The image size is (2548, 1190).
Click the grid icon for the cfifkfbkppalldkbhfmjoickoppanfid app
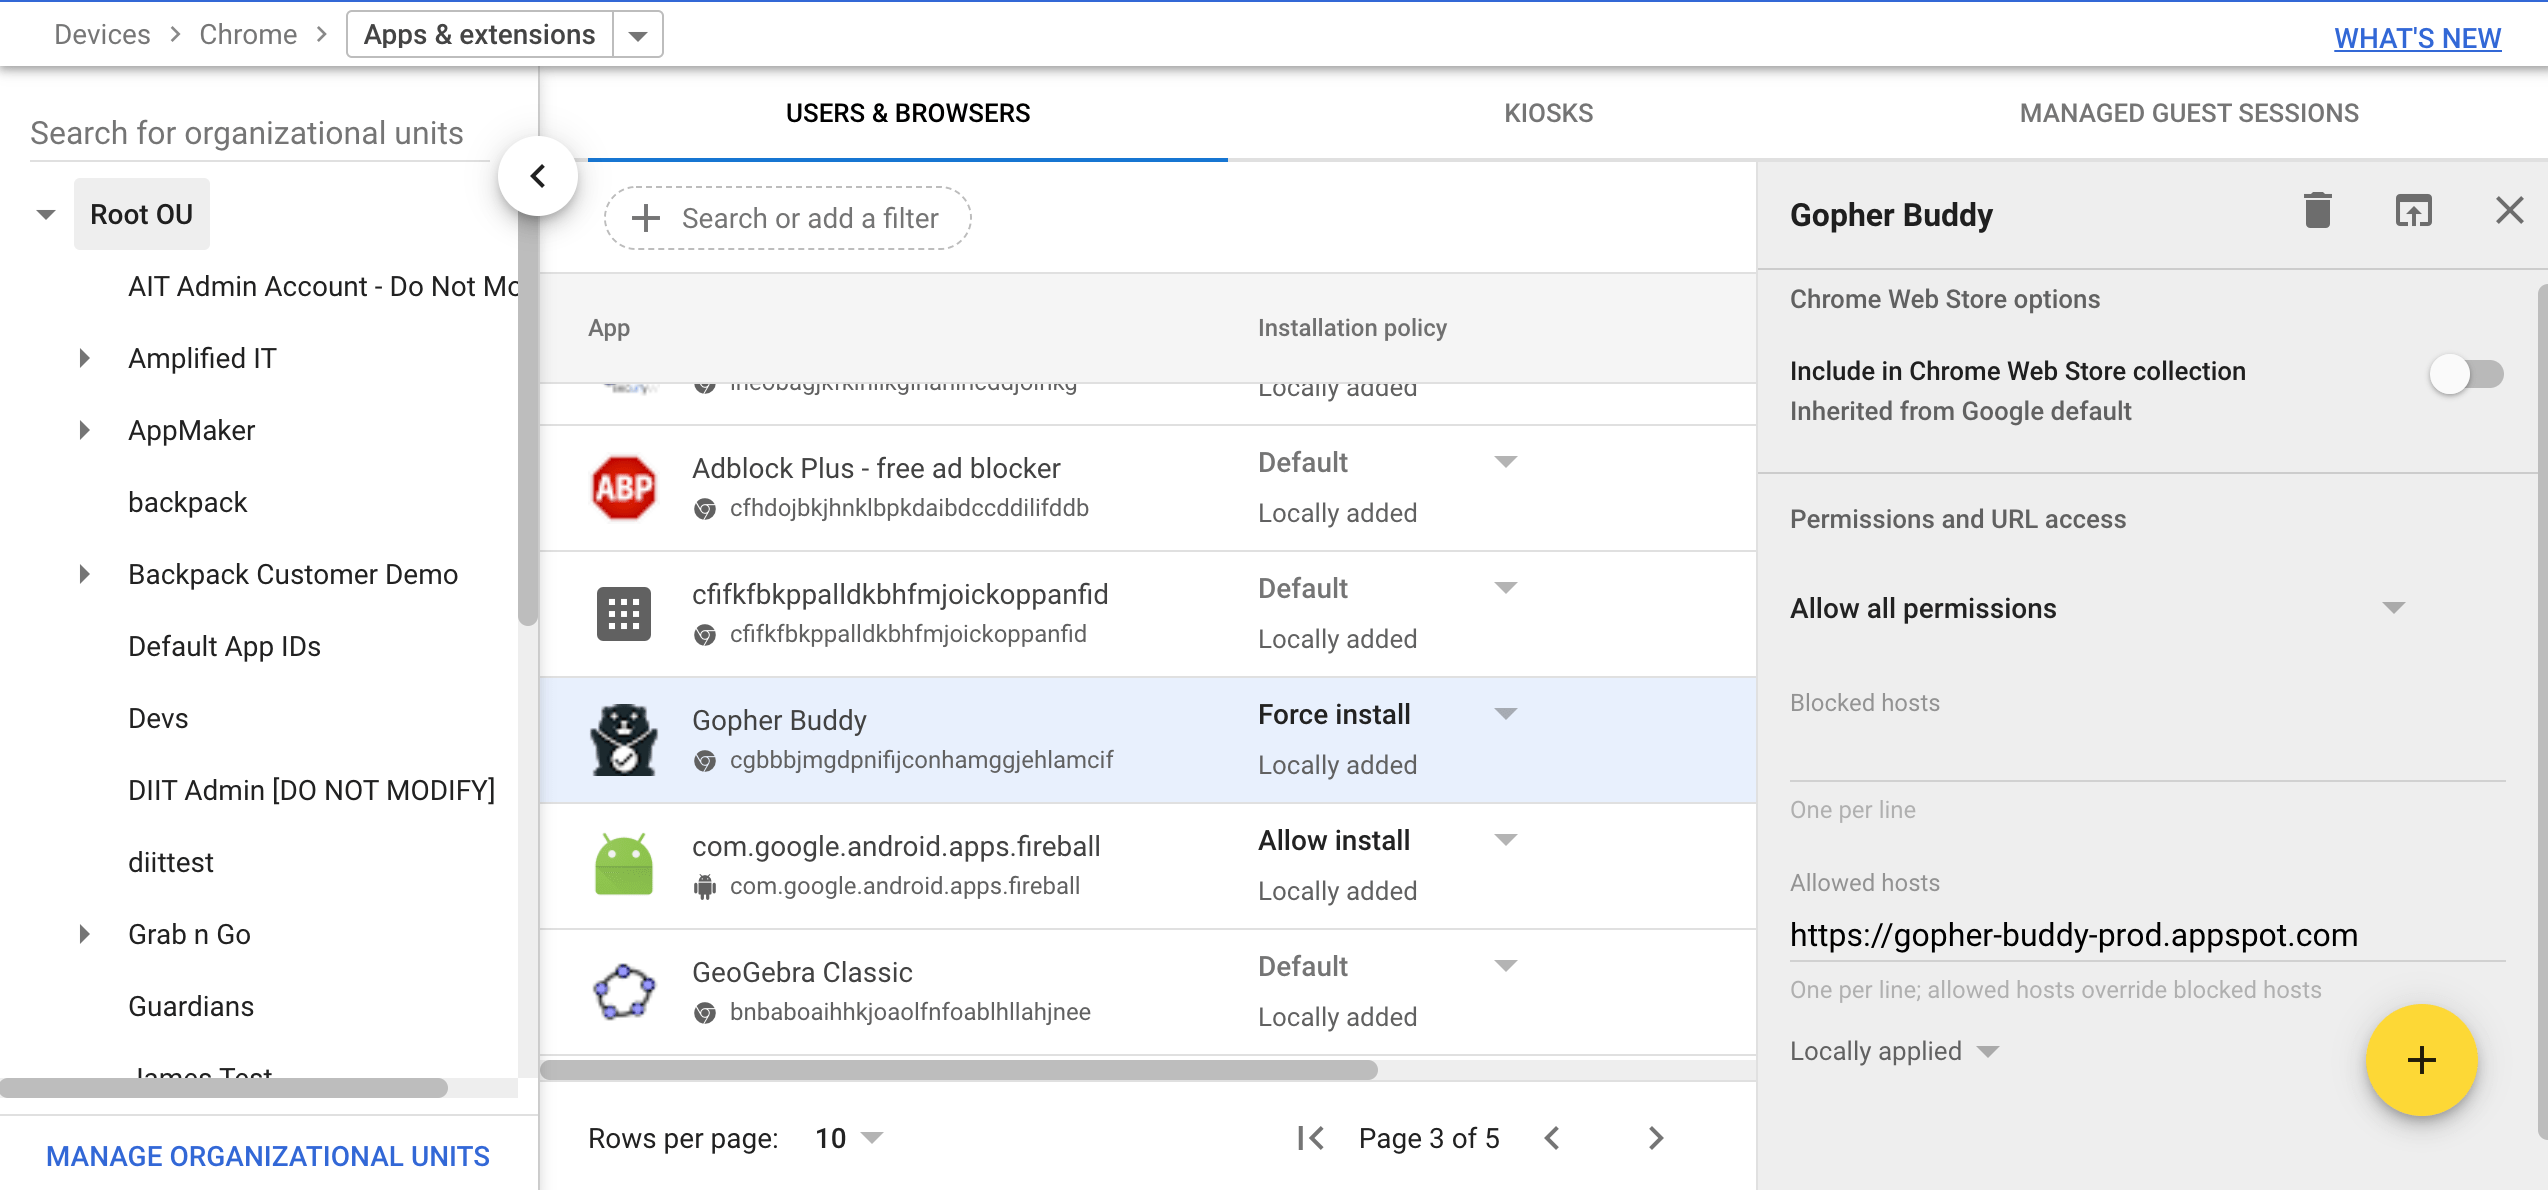pyautogui.click(x=623, y=613)
